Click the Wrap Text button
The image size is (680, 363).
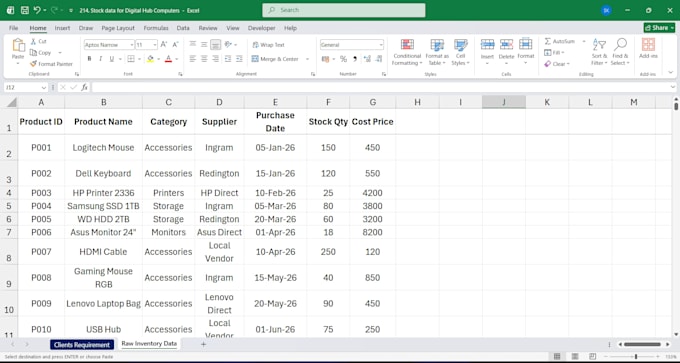(x=268, y=45)
